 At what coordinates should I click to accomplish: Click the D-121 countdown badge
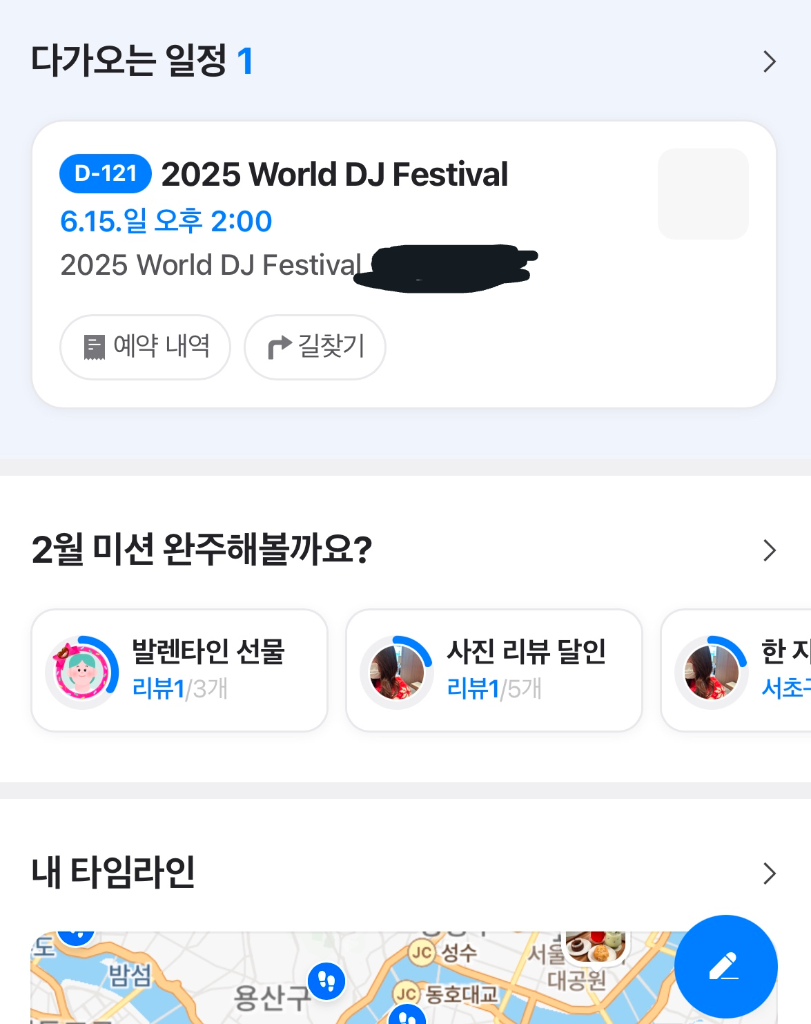pyautogui.click(x=105, y=174)
